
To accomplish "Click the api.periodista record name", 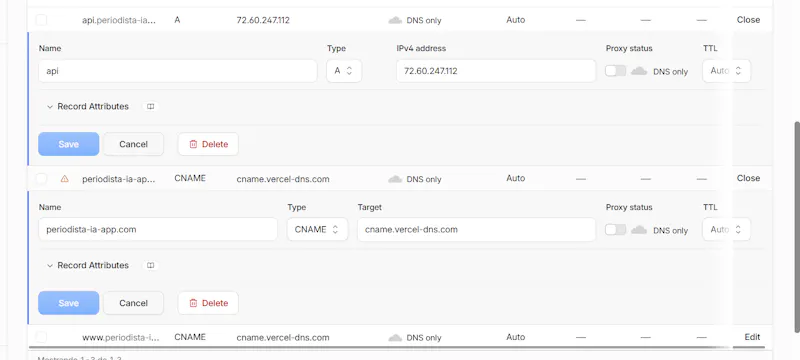I will point(119,20).
